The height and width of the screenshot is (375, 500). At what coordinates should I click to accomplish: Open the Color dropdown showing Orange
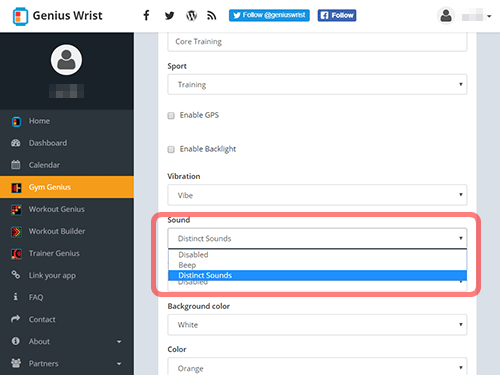[317, 367]
